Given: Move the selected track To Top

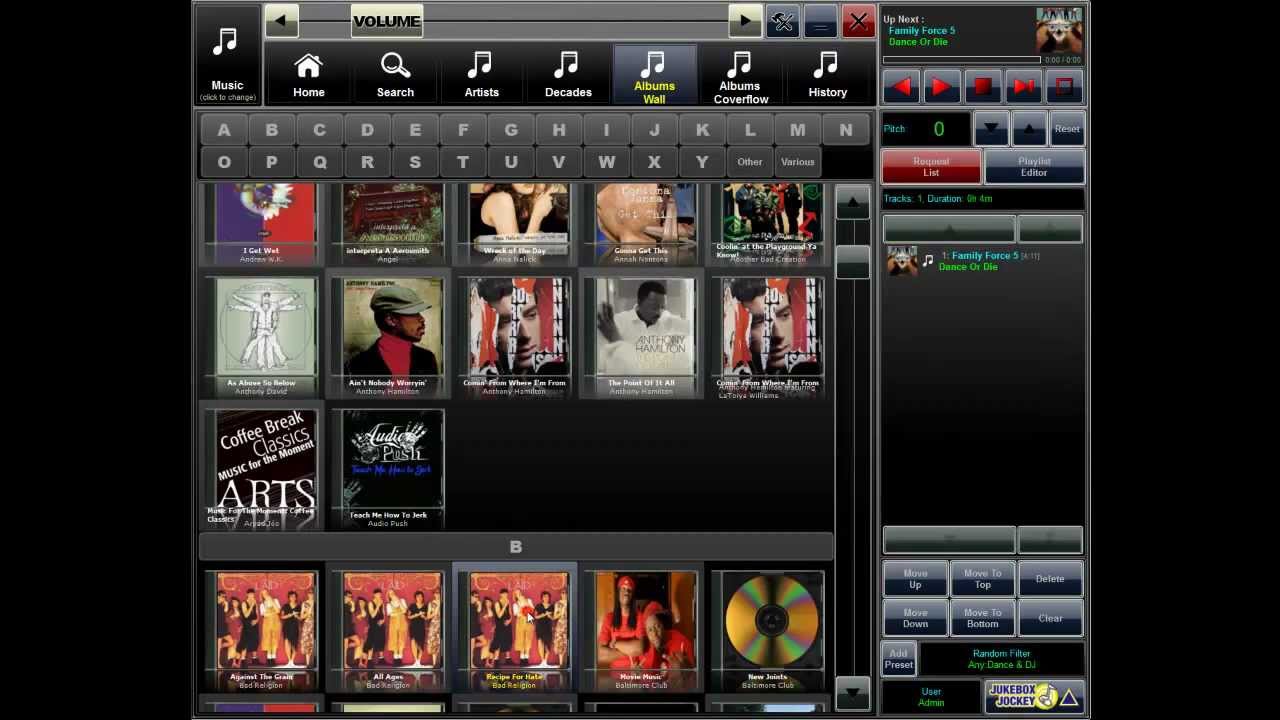Looking at the screenshot, I should click(982, 579).
